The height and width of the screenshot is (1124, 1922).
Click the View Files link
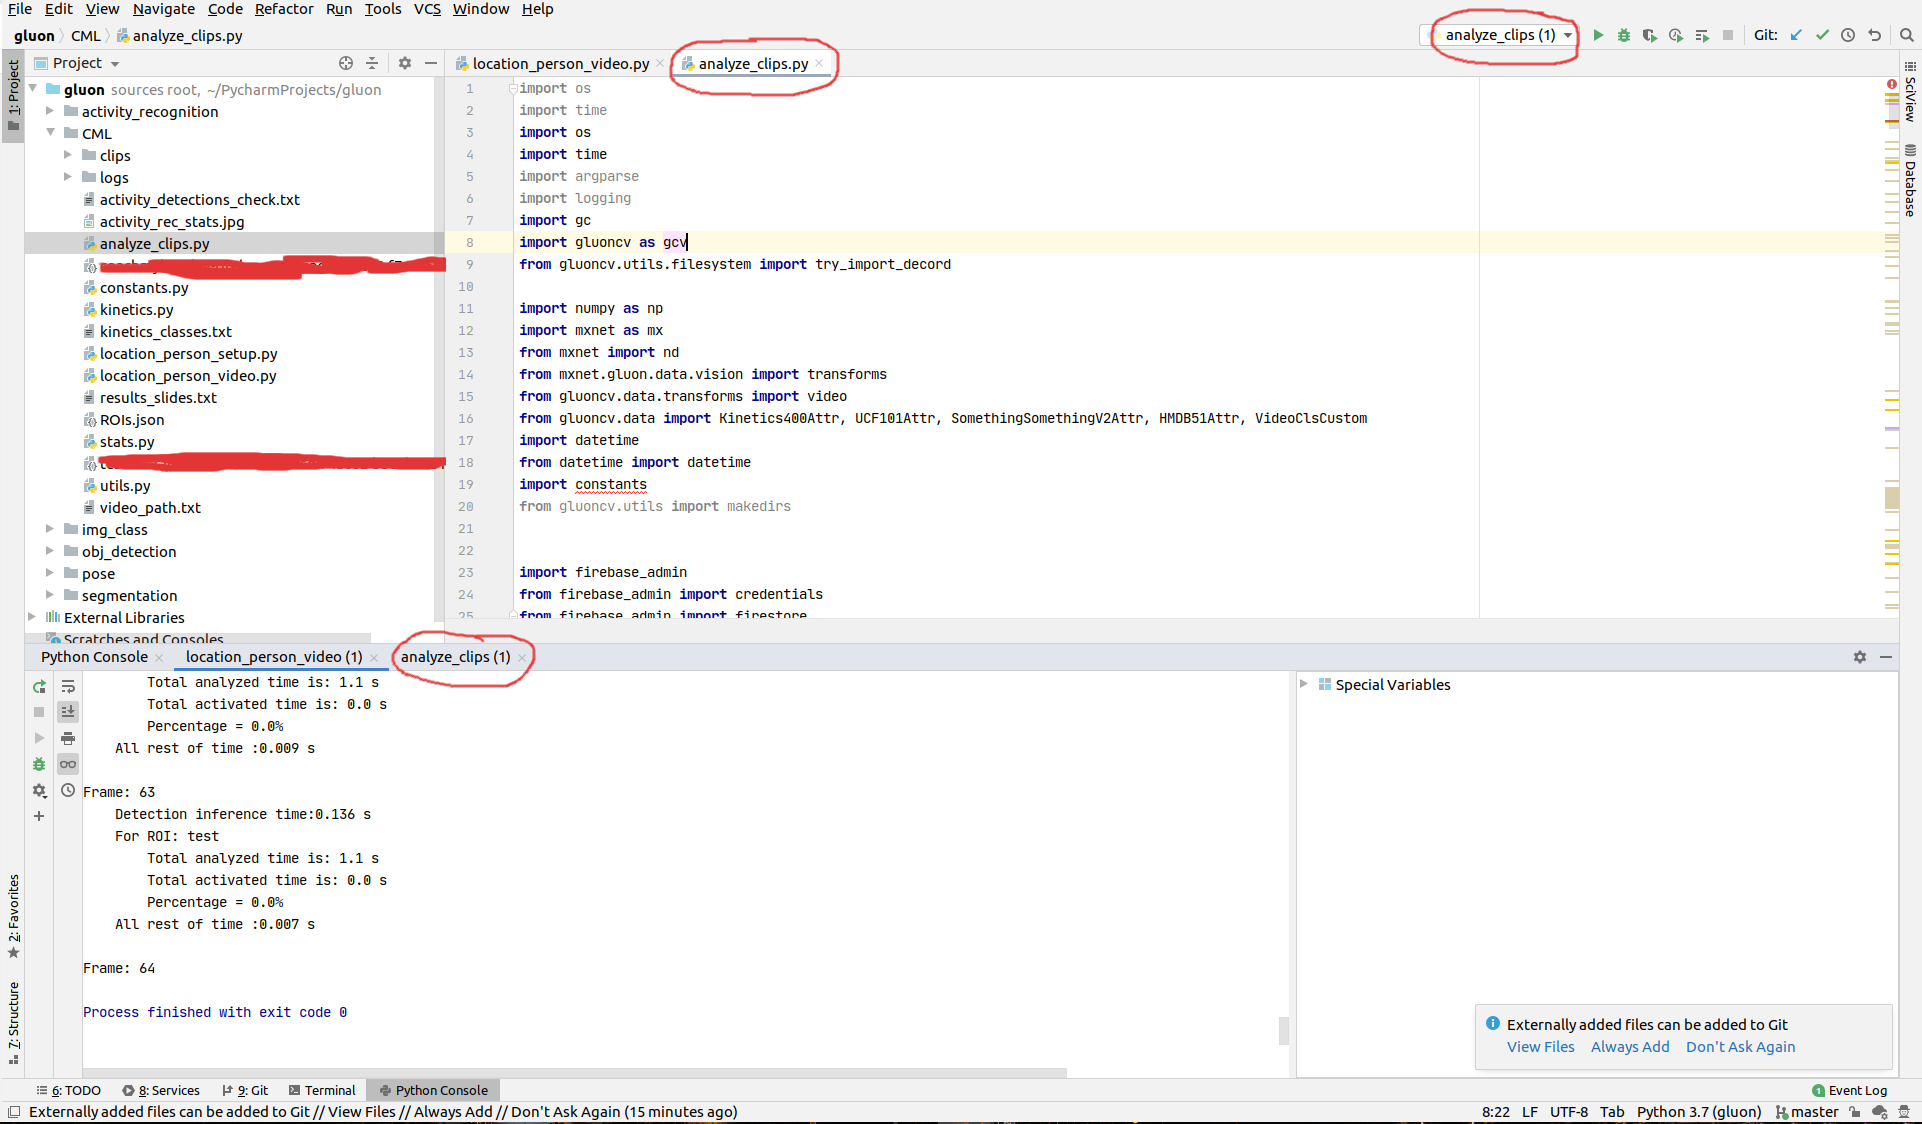(1540, 1047)
